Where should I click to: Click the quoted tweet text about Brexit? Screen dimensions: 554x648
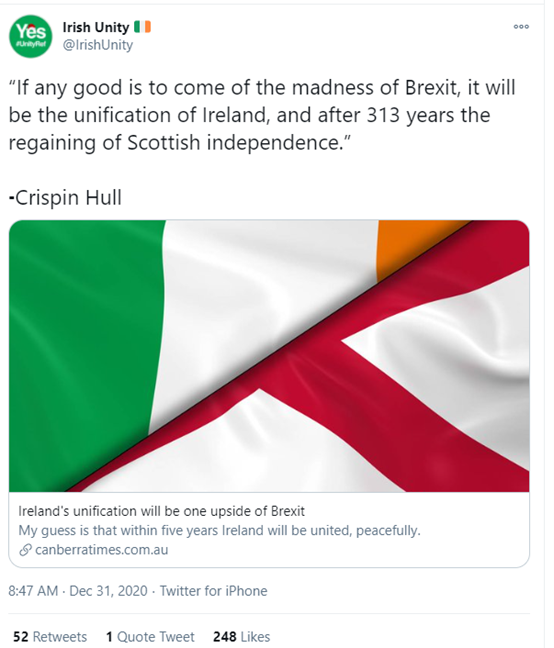coord(262,115)
